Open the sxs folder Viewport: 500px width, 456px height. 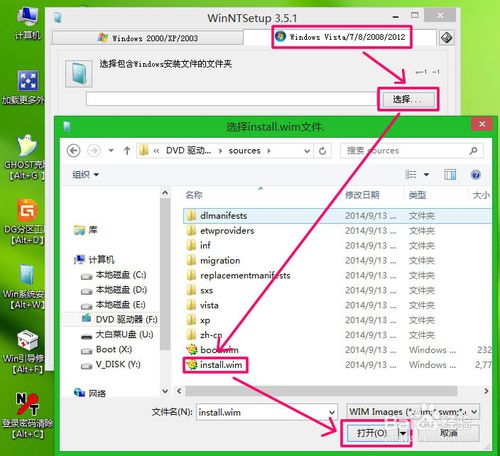click(x=200, y=290)
